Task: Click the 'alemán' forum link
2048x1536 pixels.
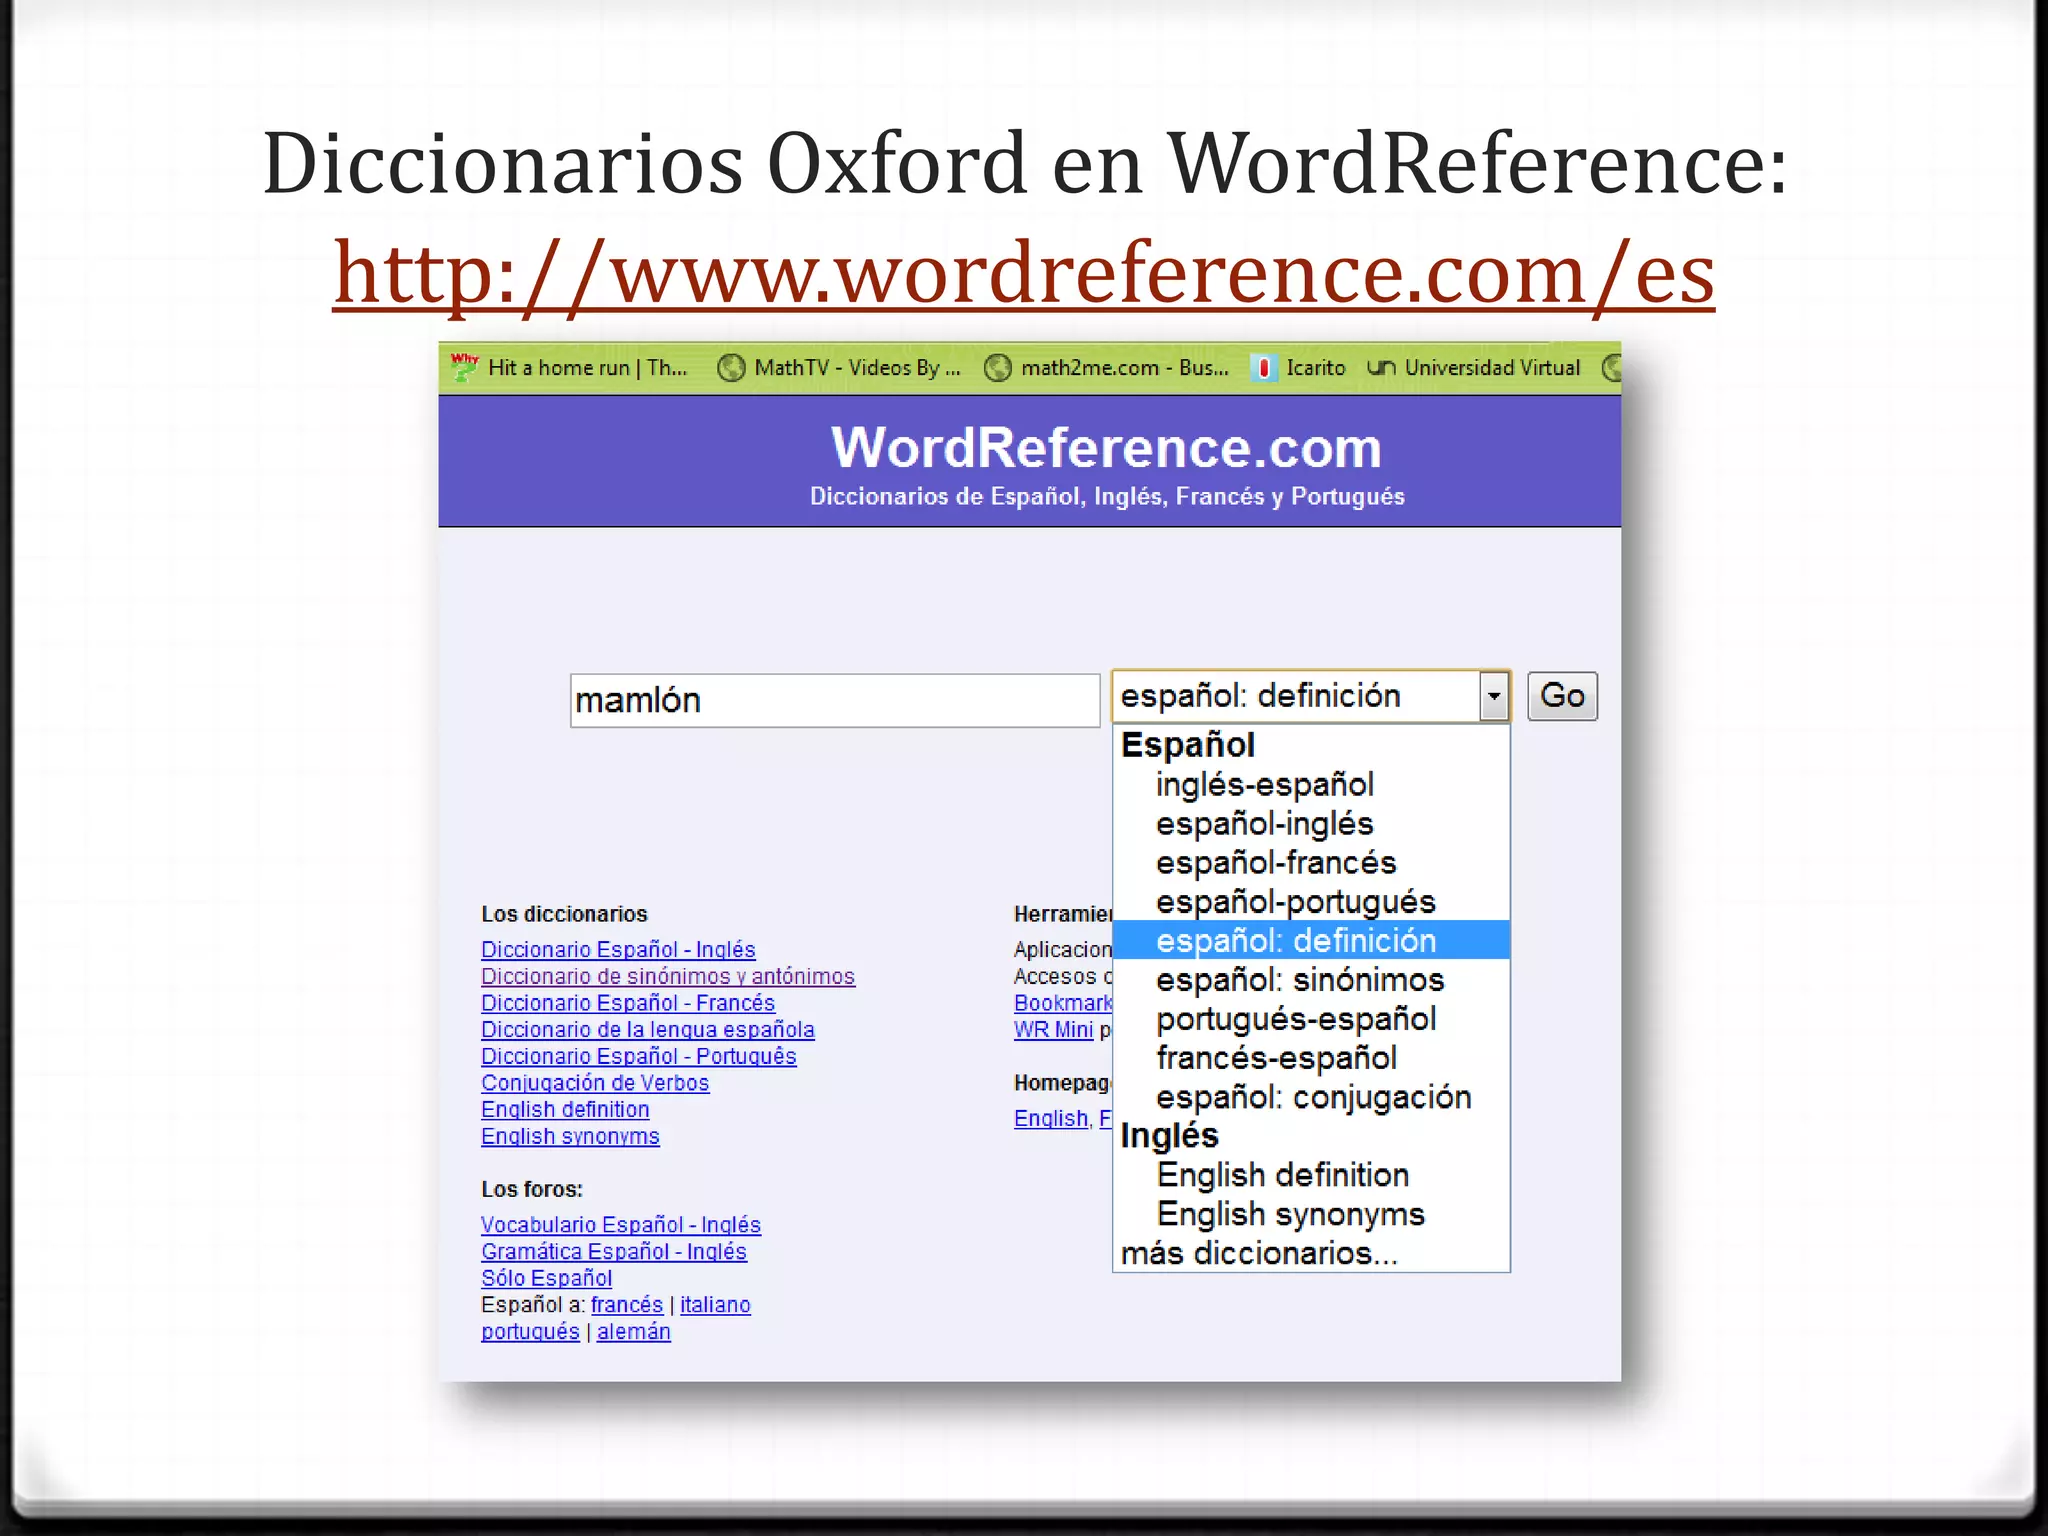Action: pyautogui.click(x=634, y=1332)
